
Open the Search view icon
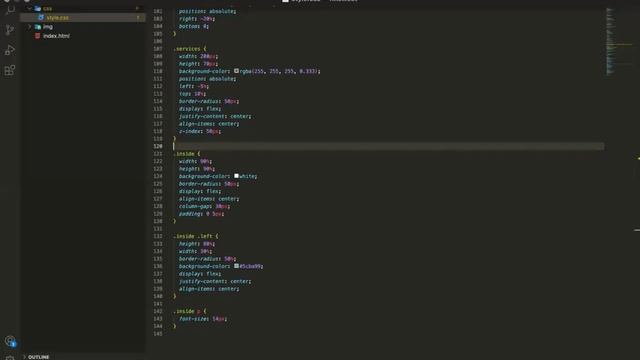[x=10, y=10]
